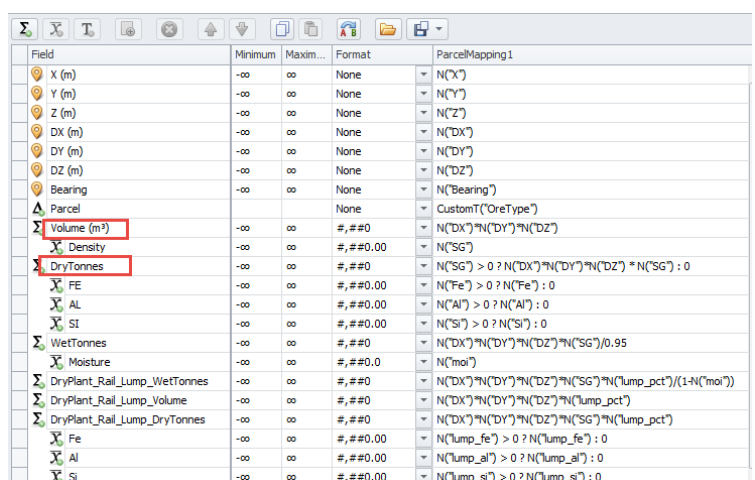Select the Volume (m³) field name
This screenshot has width=755, height=480.
[86, 228]
